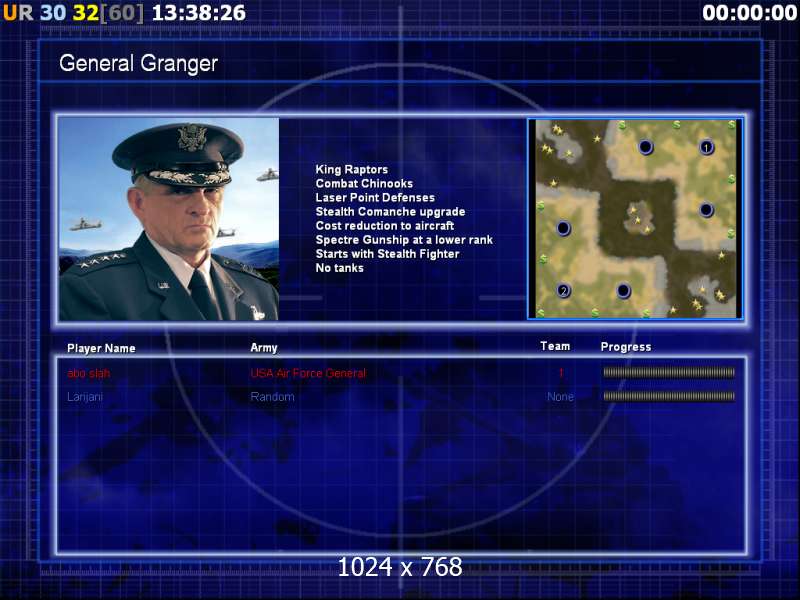The width and height of the screenshot is (800, 600).
Task: Click the Combat Chinooks perk line
Action: point(364,183)
